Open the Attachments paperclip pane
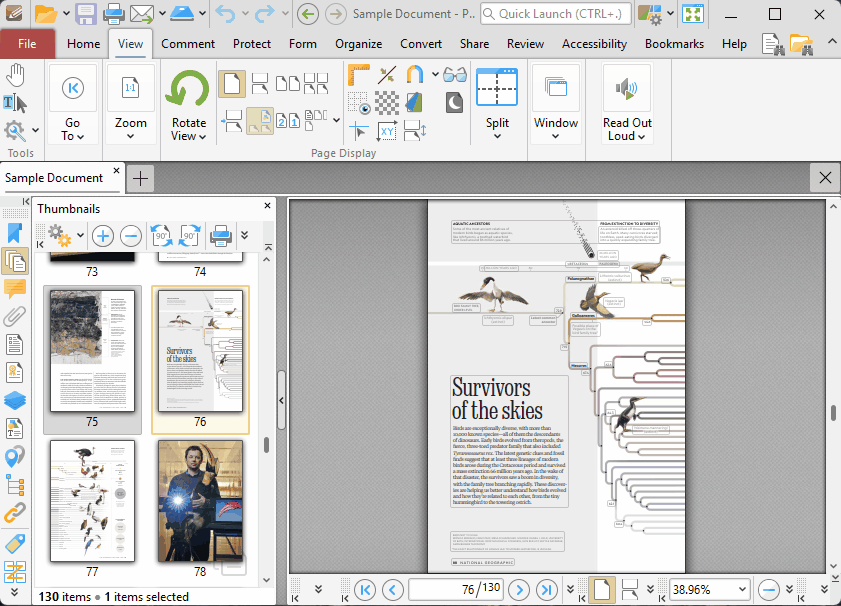The height and width of the screenshot is (606, 841). coord(14,317)
